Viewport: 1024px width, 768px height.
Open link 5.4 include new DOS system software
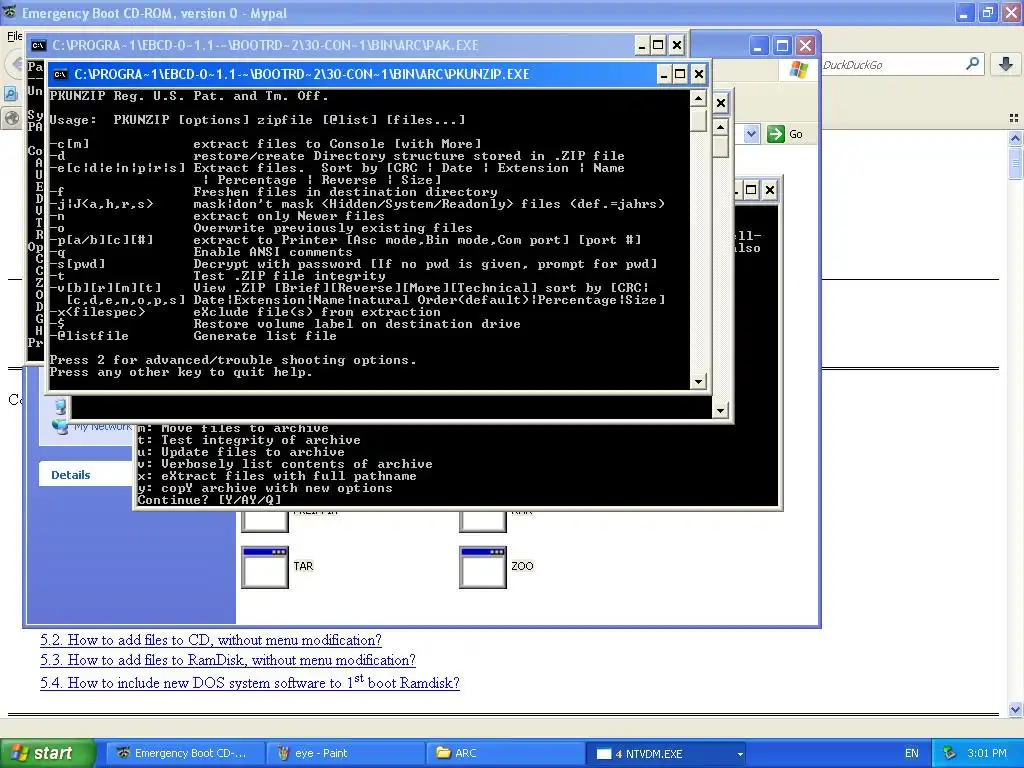(x=249, y=682)
